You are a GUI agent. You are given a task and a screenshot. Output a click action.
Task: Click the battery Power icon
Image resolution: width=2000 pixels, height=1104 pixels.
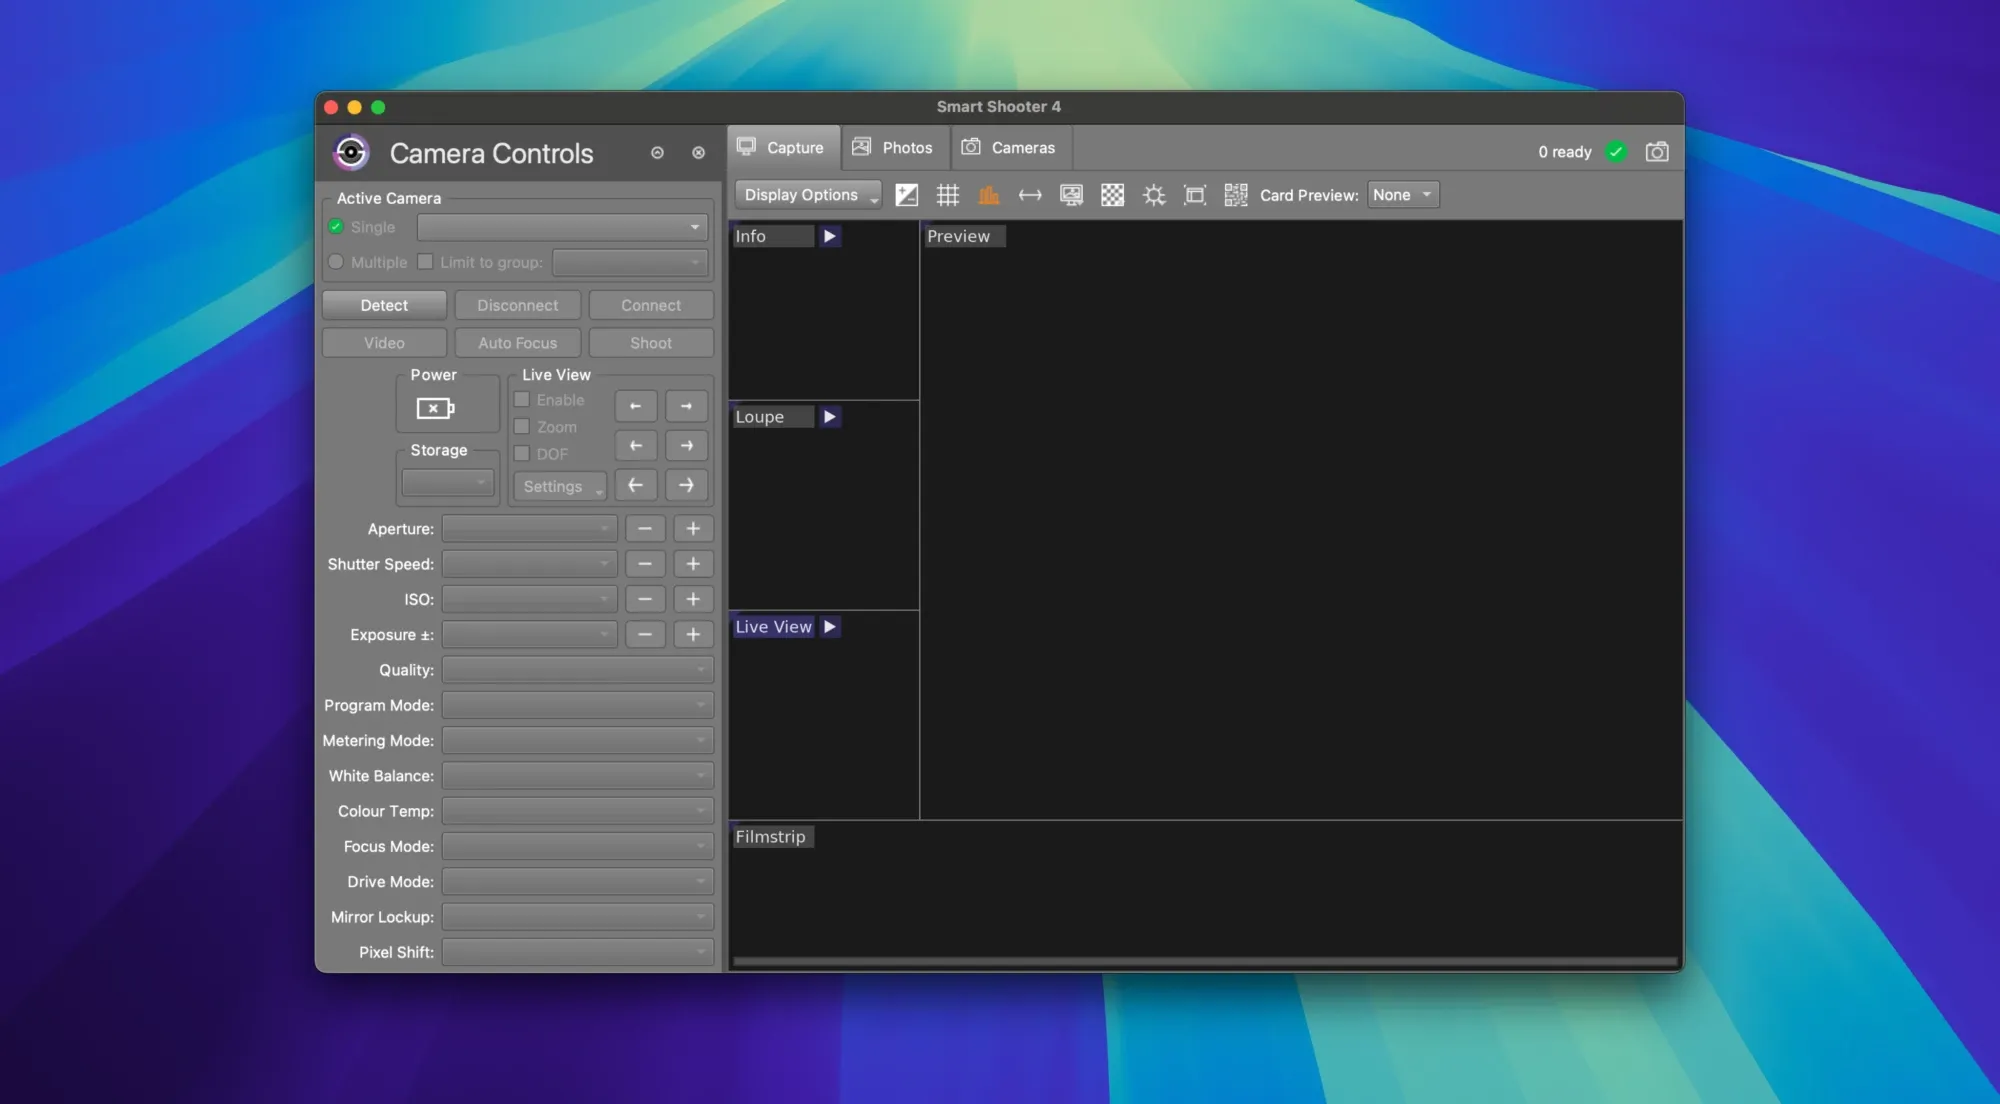434,408
